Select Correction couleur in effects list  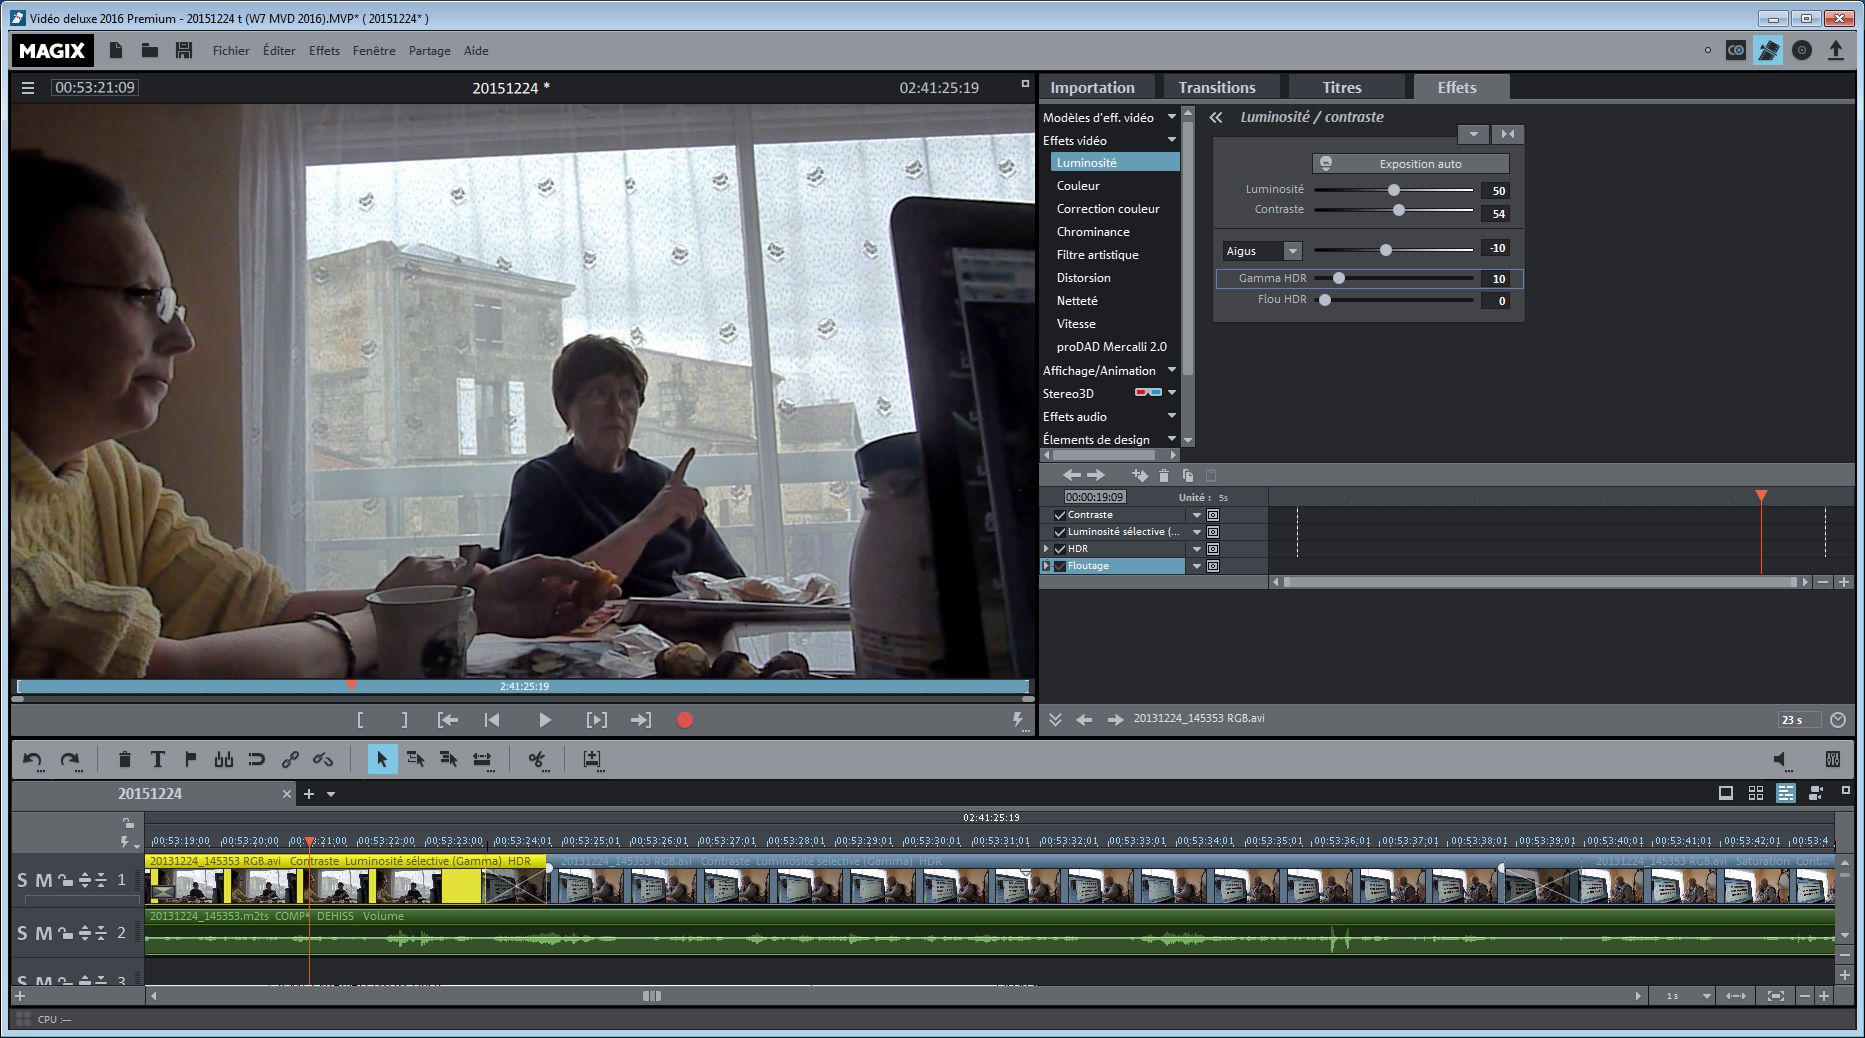pyautogui.click(x=1108, y=209)
